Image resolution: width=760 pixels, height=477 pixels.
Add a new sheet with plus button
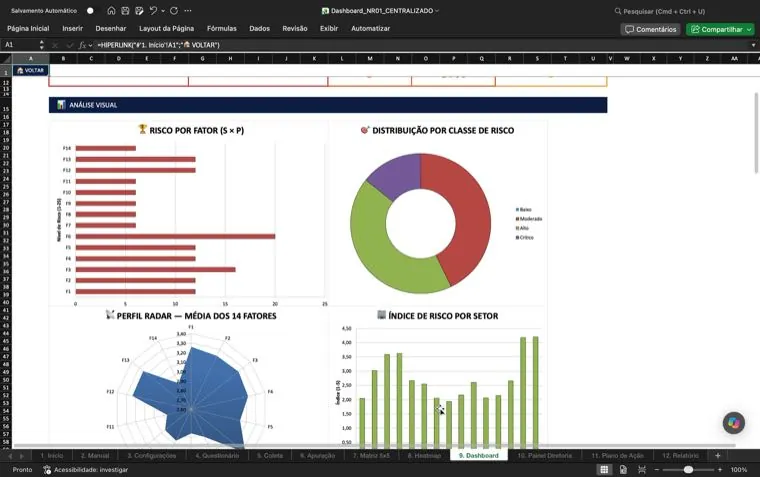point(718,456)
